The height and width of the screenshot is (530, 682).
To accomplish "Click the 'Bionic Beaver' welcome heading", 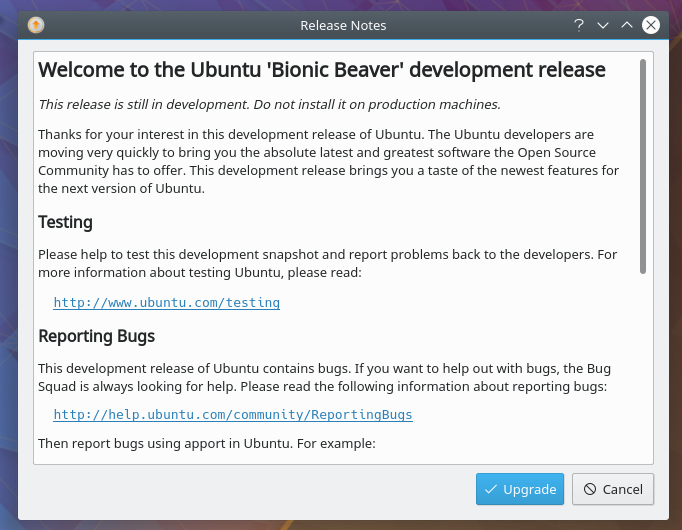I will coord(321,70).
